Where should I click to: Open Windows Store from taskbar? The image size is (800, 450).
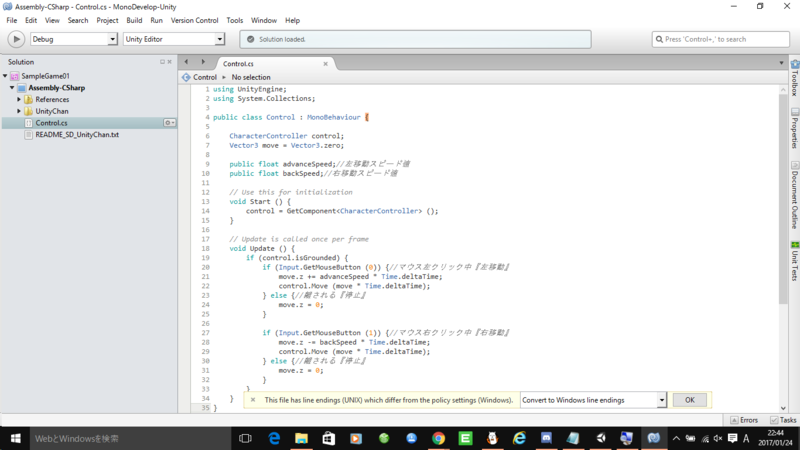pos(329,438)
